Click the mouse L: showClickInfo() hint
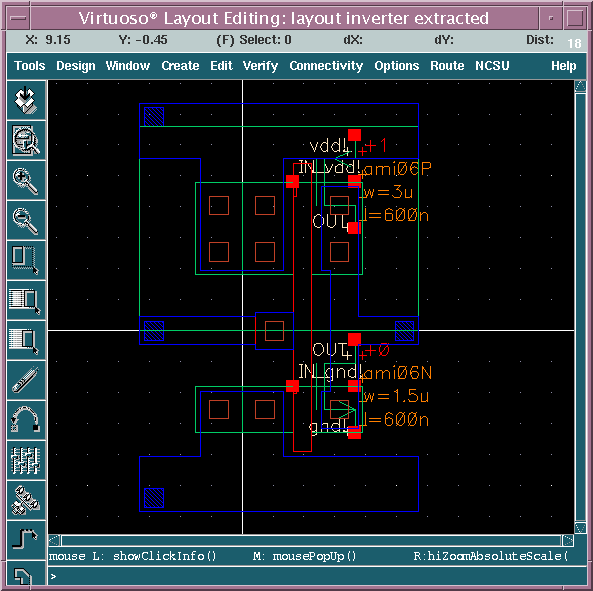The height and width of the screenshot is (591, 593). (133, 556)
